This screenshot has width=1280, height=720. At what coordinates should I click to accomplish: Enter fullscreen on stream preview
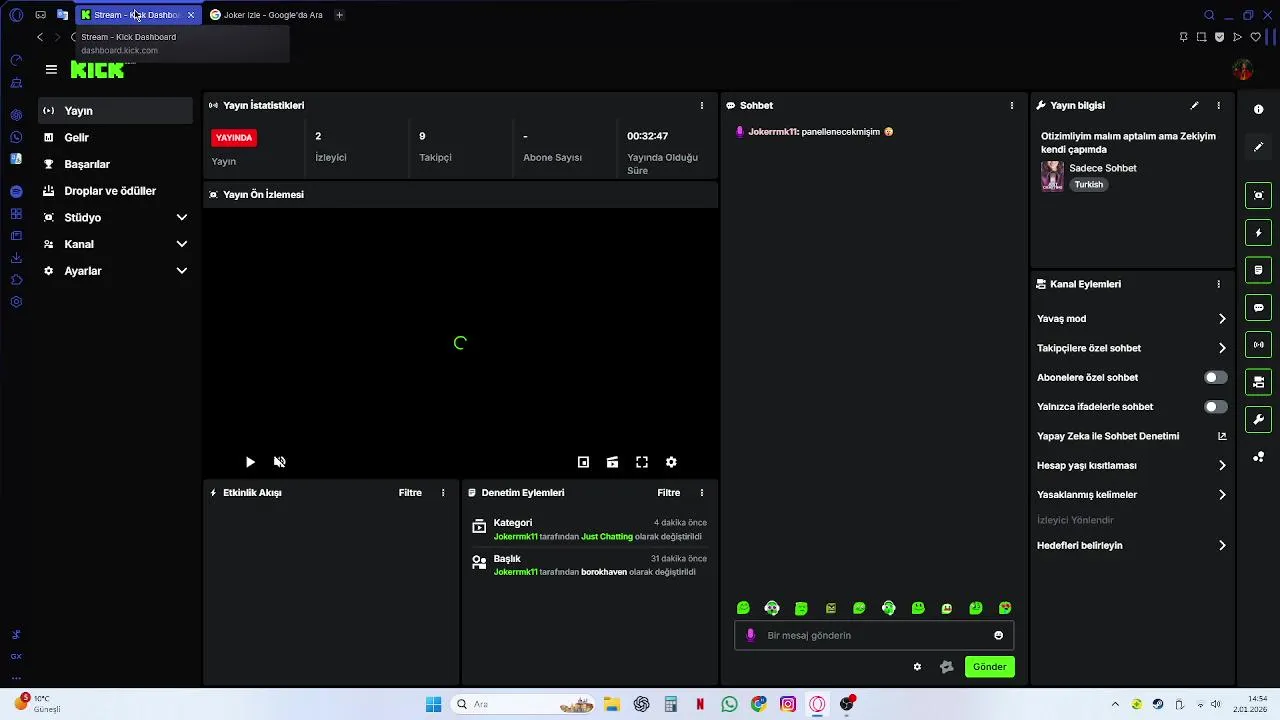[642, 462]
